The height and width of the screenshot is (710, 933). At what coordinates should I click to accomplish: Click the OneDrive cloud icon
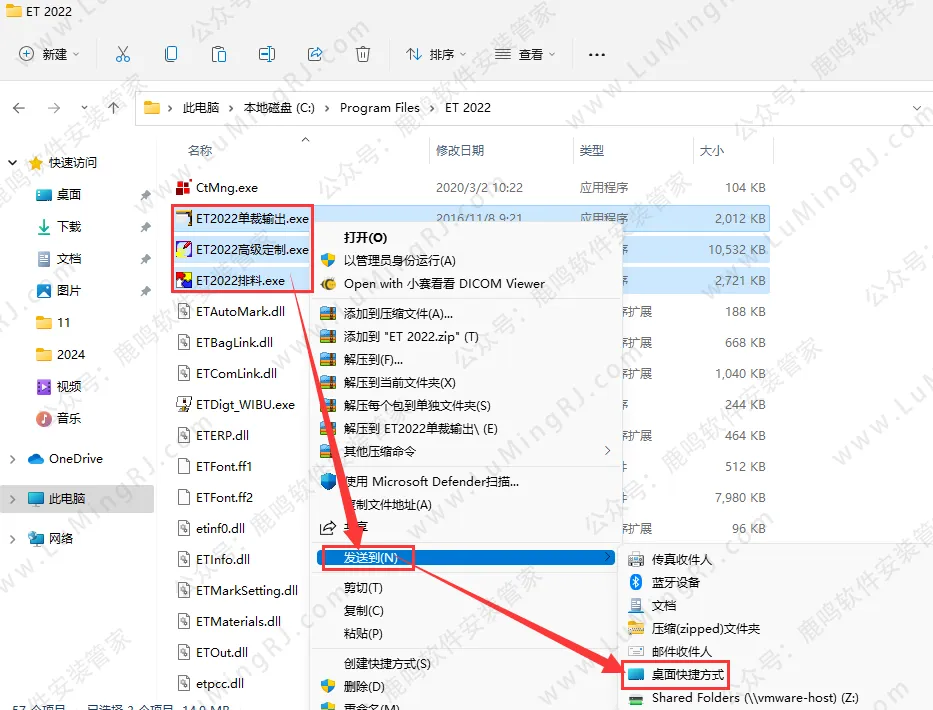pos(36,459)
